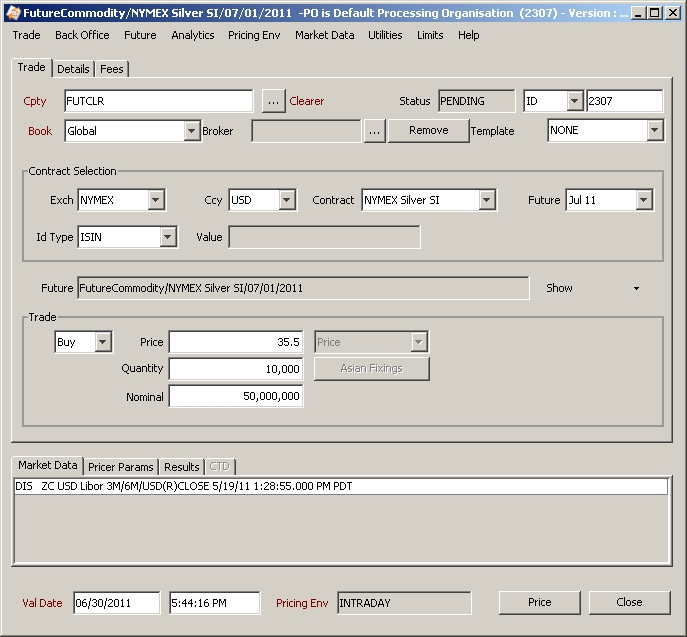
Task: Open the Utilities menu
Action: click(x=385, y=35)
